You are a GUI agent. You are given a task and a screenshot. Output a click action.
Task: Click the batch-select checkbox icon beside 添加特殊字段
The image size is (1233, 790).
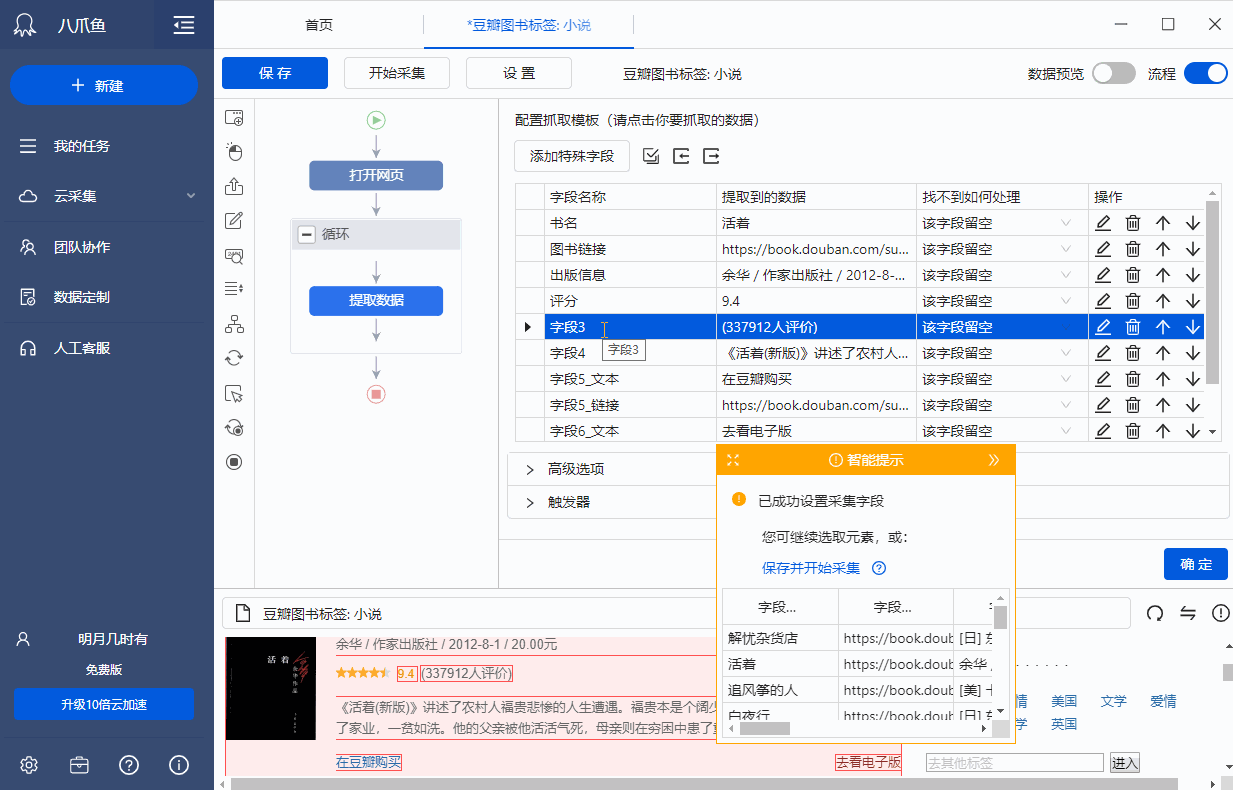click(x=651, y=156)
